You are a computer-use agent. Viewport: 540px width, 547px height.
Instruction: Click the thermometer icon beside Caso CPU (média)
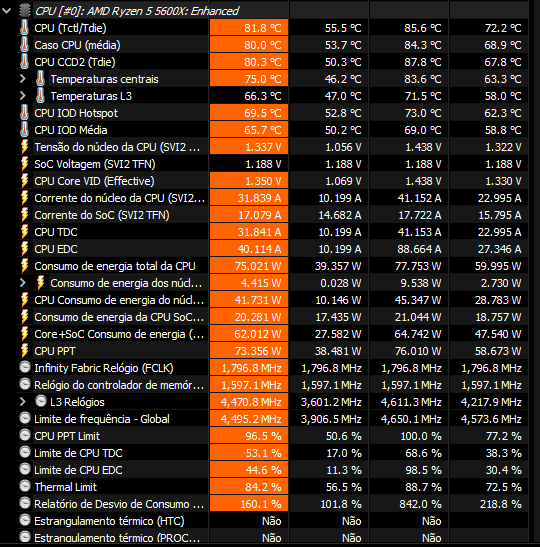click(24, 45)
